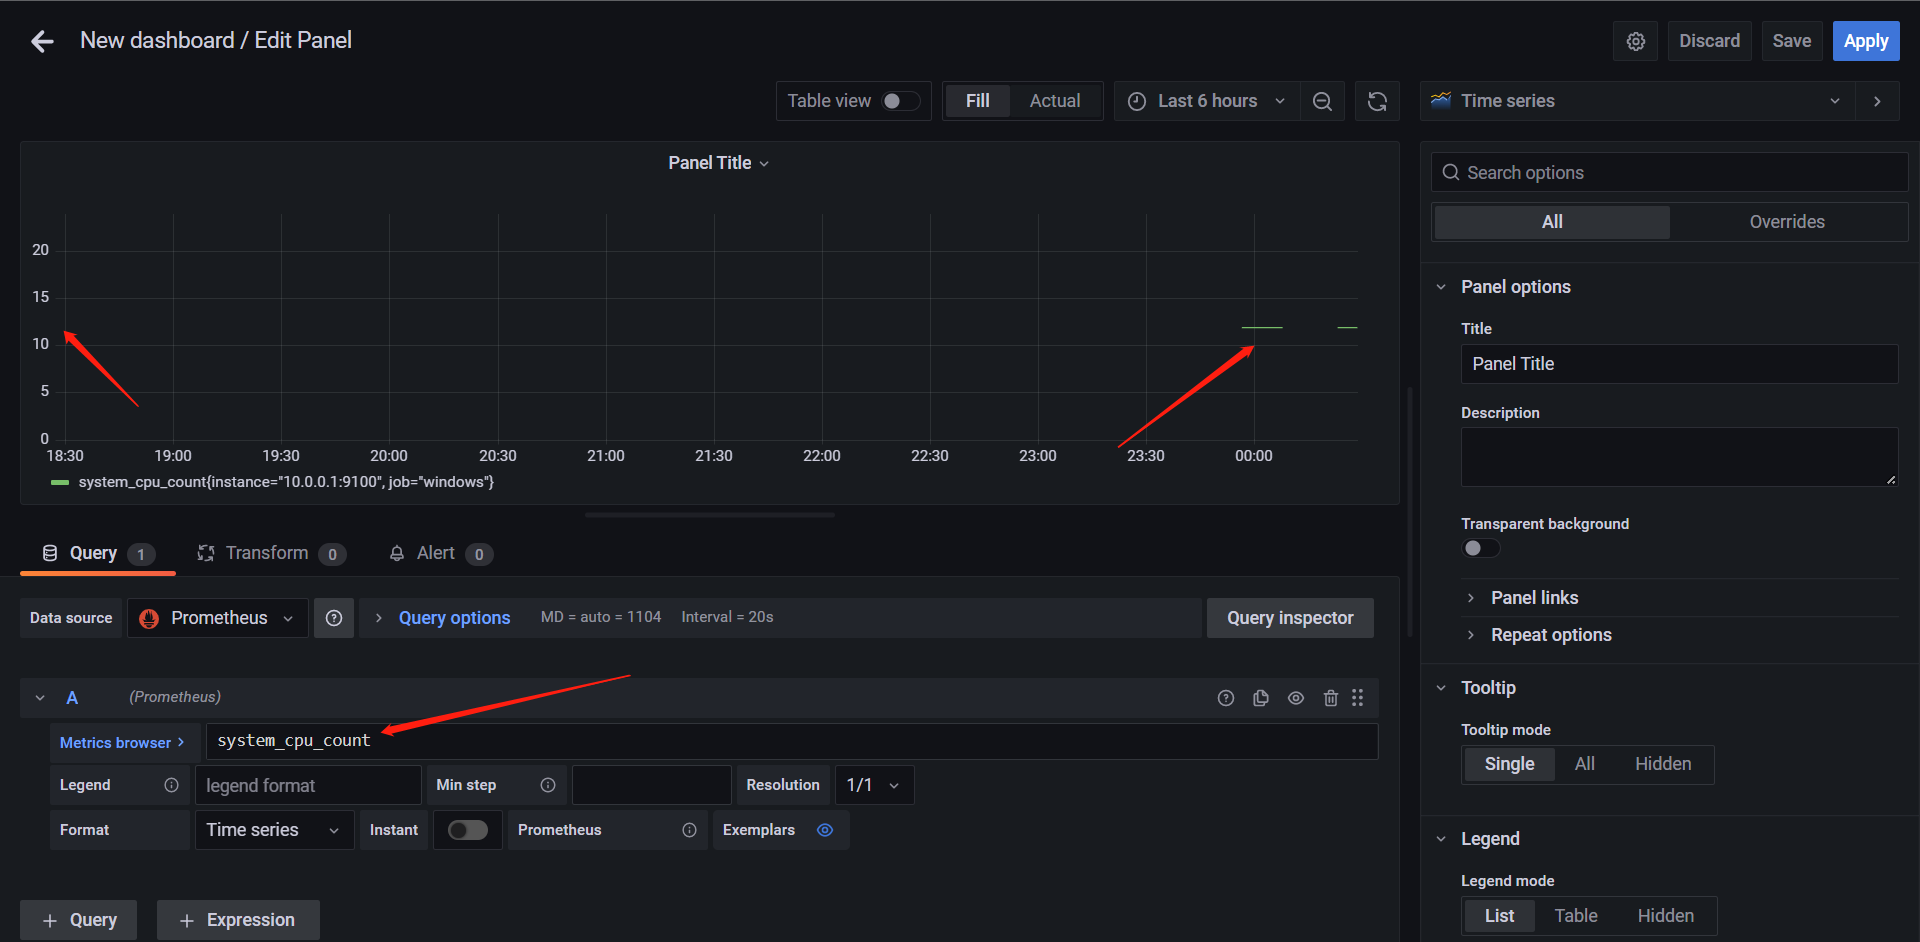The width and height of the screenshot is (1920, 942).
Task: Refresh the dashboard panel
Action: (1377, 101)
